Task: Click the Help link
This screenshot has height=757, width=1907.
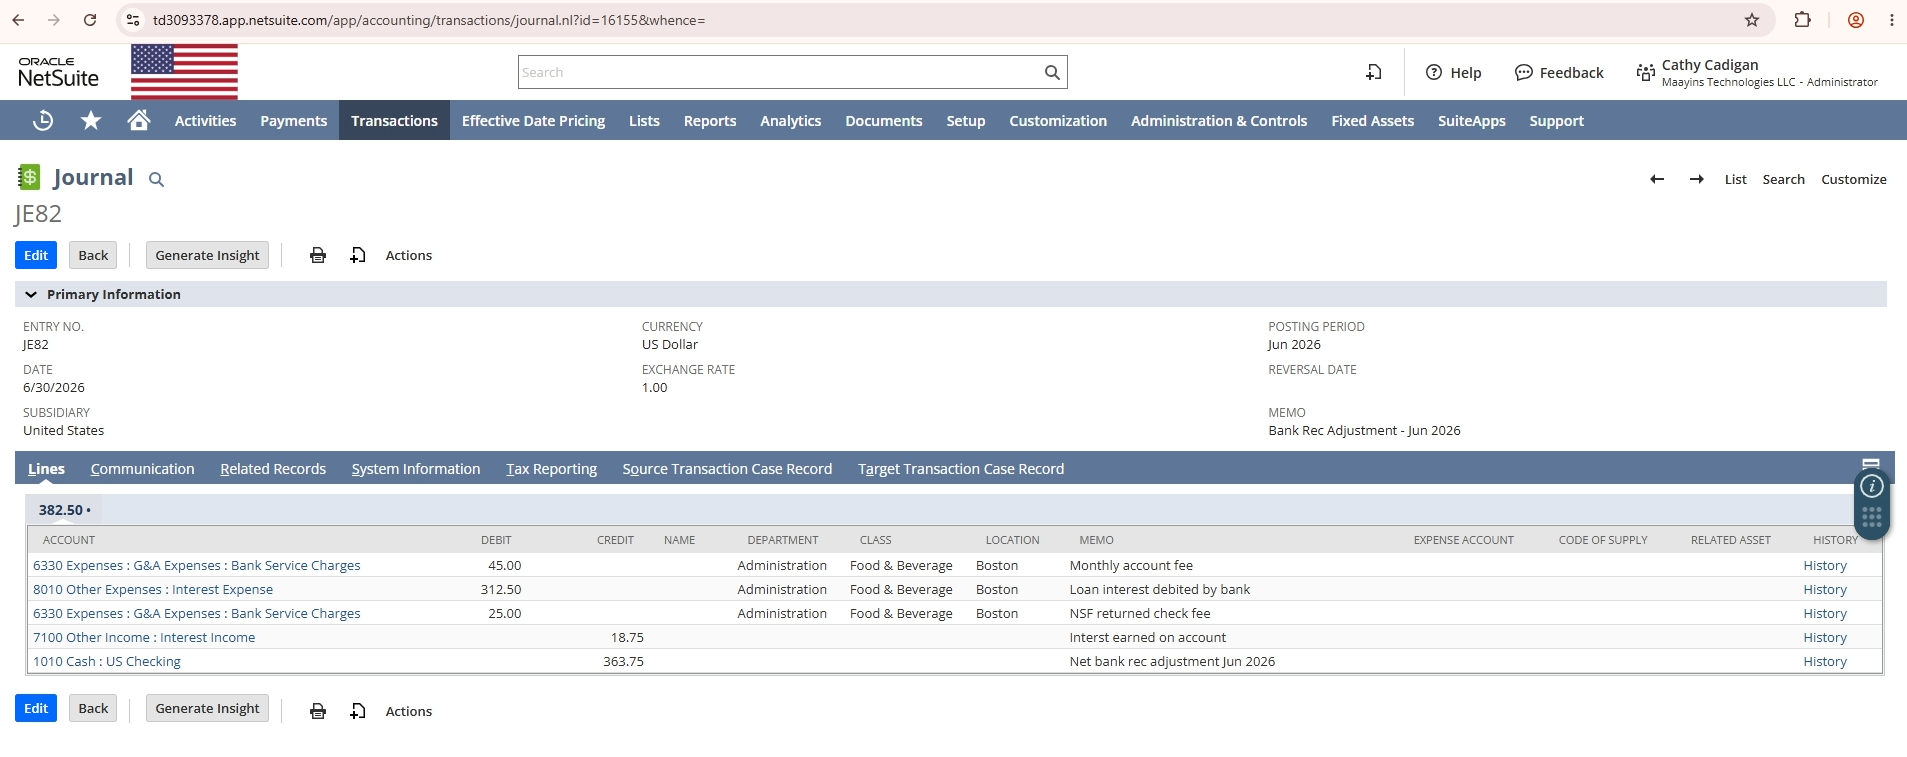Action: [1453, 72]
